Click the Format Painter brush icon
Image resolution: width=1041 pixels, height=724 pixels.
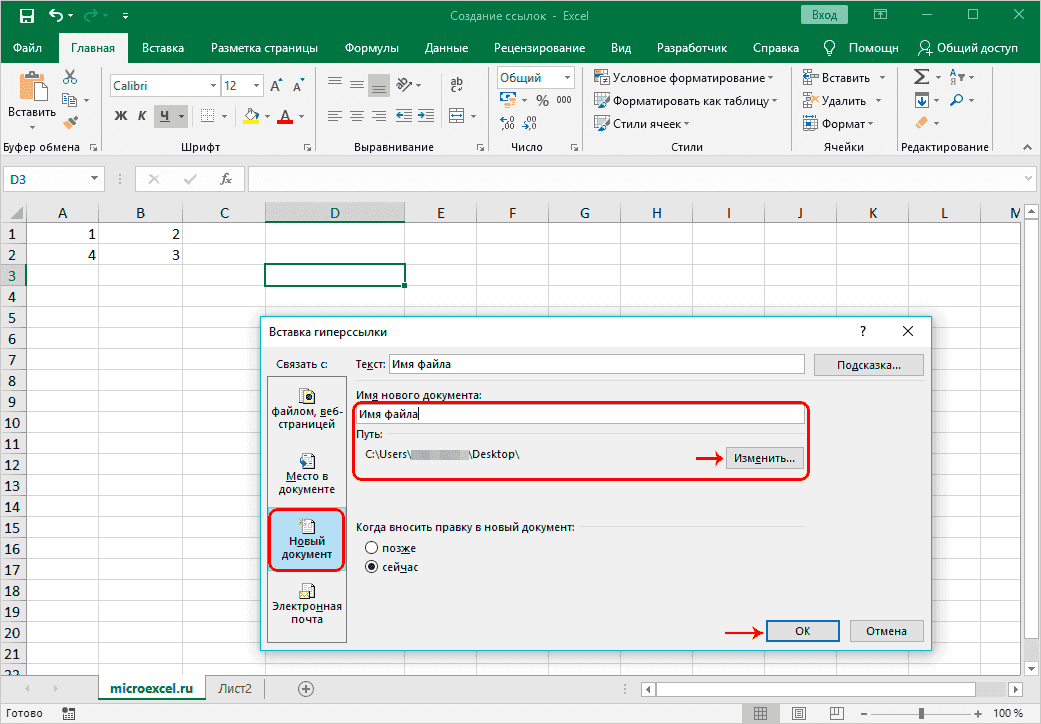(70, 122)
